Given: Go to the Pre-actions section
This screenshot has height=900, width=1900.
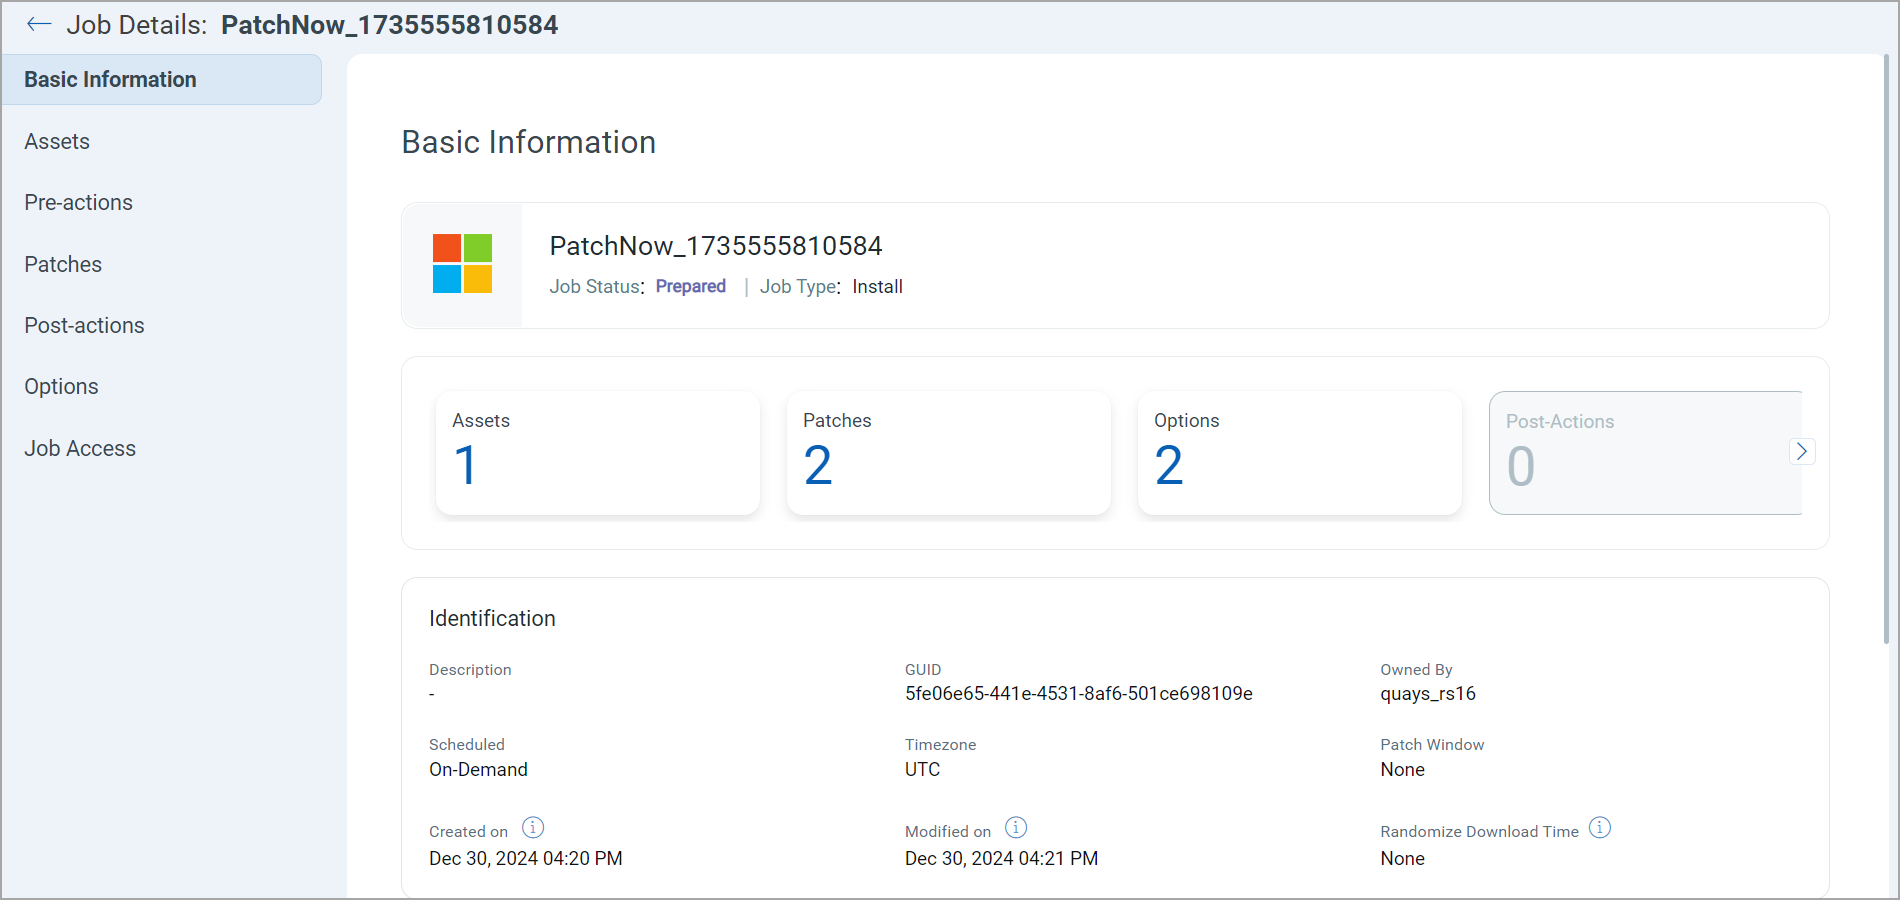Looking at the screenshot, I should point(78,203).
